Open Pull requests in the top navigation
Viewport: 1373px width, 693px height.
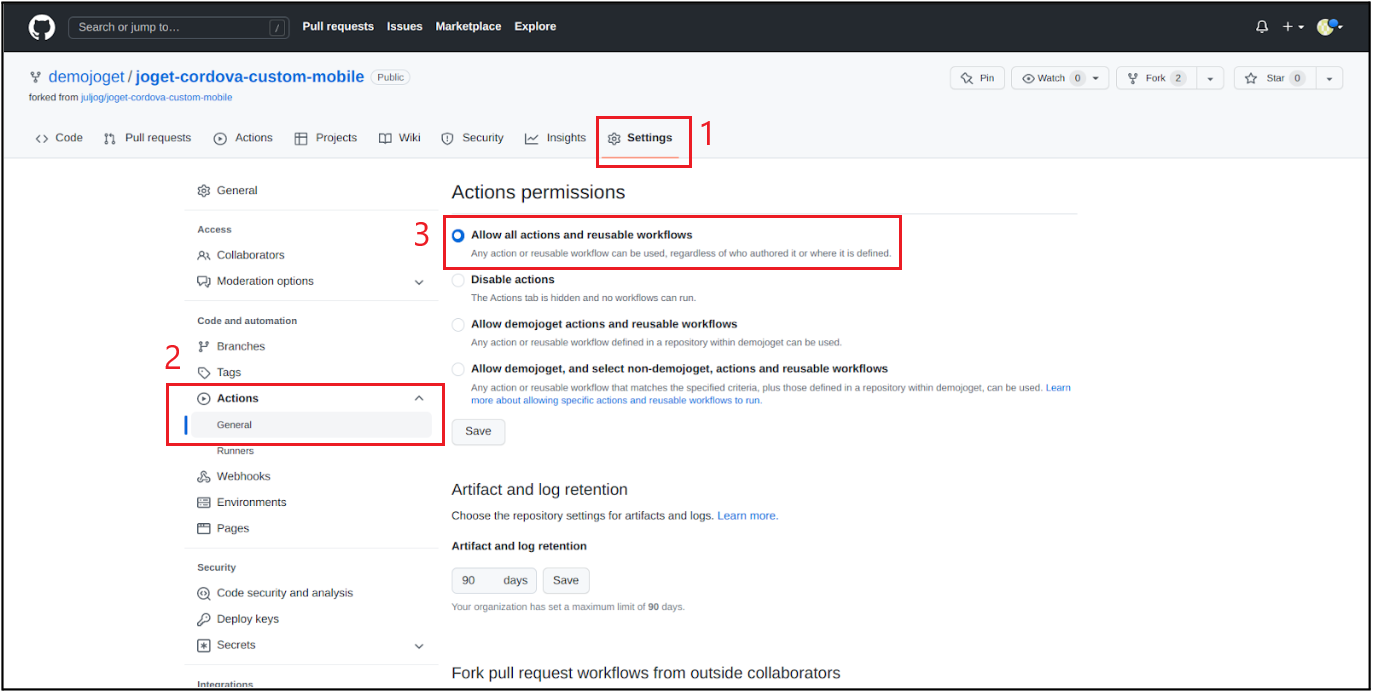tap(338, 27)
